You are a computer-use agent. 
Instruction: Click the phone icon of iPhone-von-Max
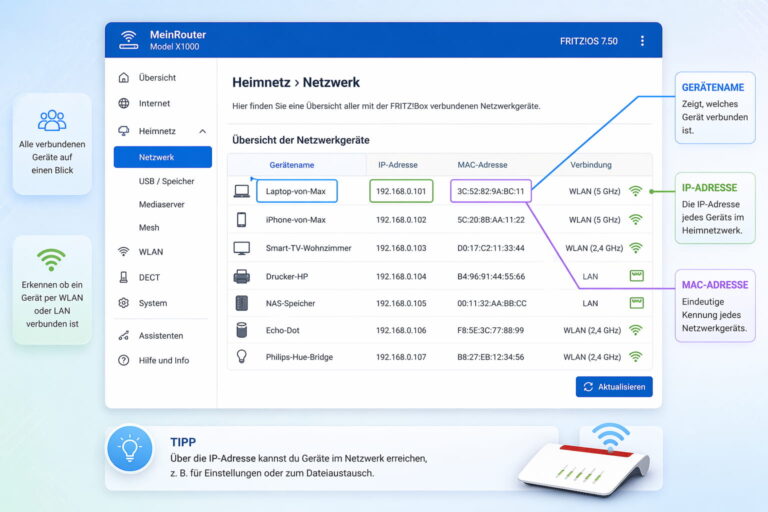coord(241,219)
